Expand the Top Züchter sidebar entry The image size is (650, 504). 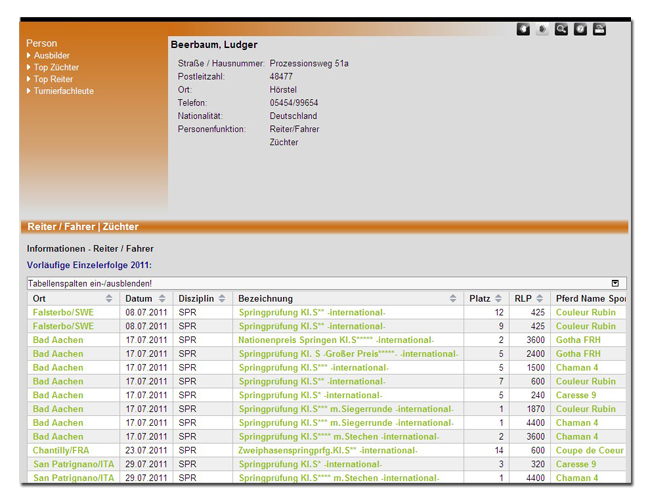coord(56,68)
